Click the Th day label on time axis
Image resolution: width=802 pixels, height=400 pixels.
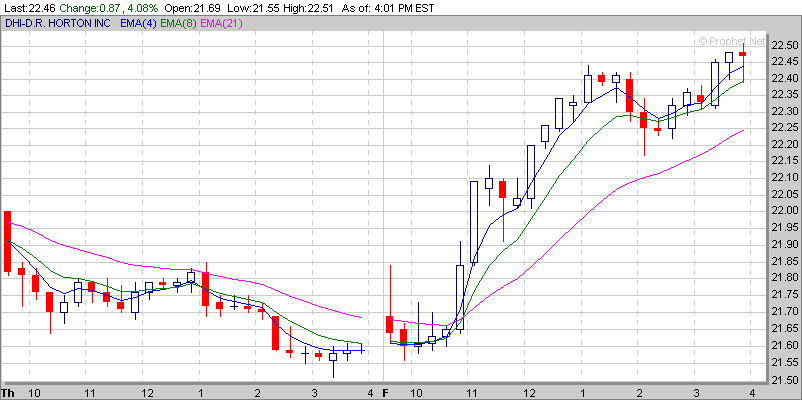(x=8, y=393)
